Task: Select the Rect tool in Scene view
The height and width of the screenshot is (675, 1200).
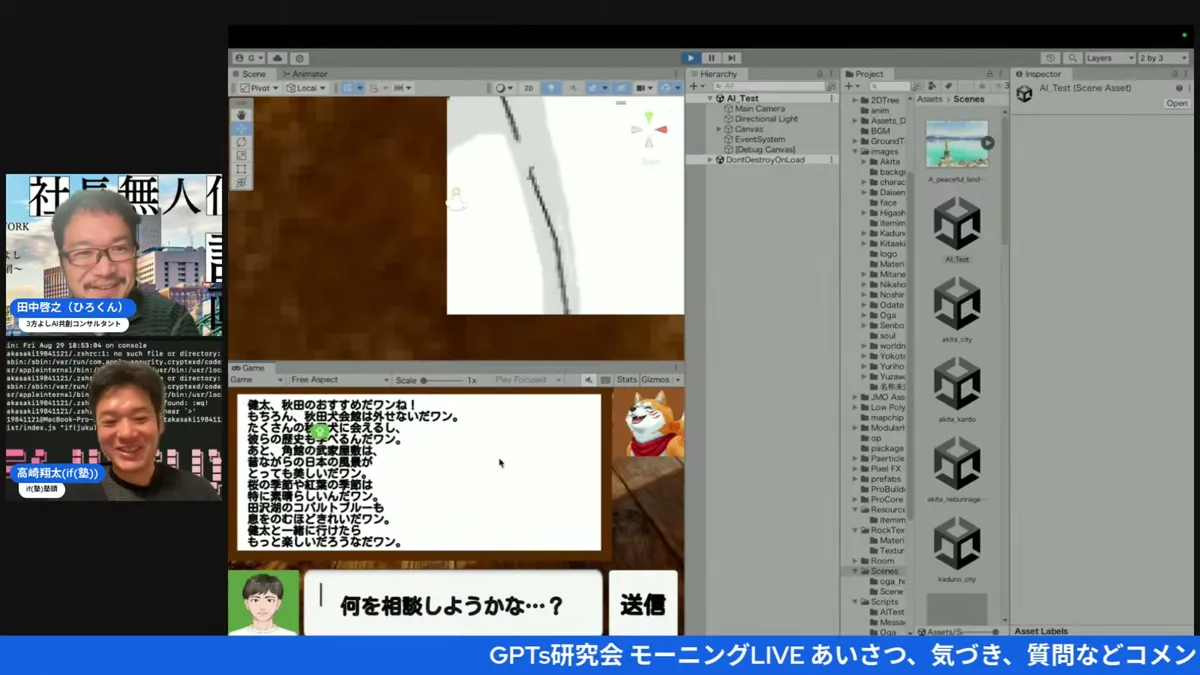Action: 241,170
